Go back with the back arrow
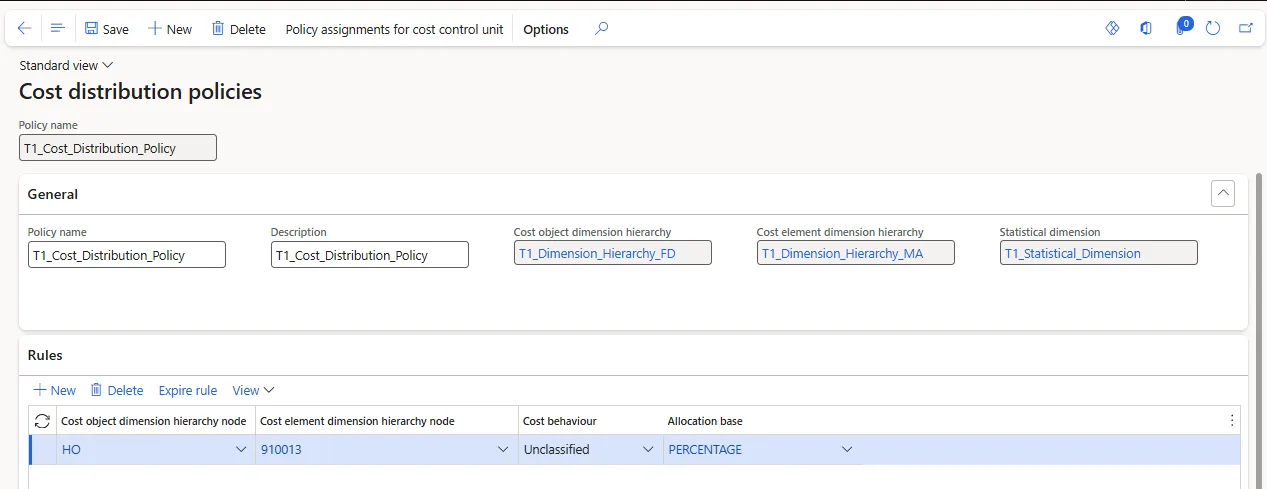Image resolution: width=1267 pixels, height=489 pixels. coord(24,29)
